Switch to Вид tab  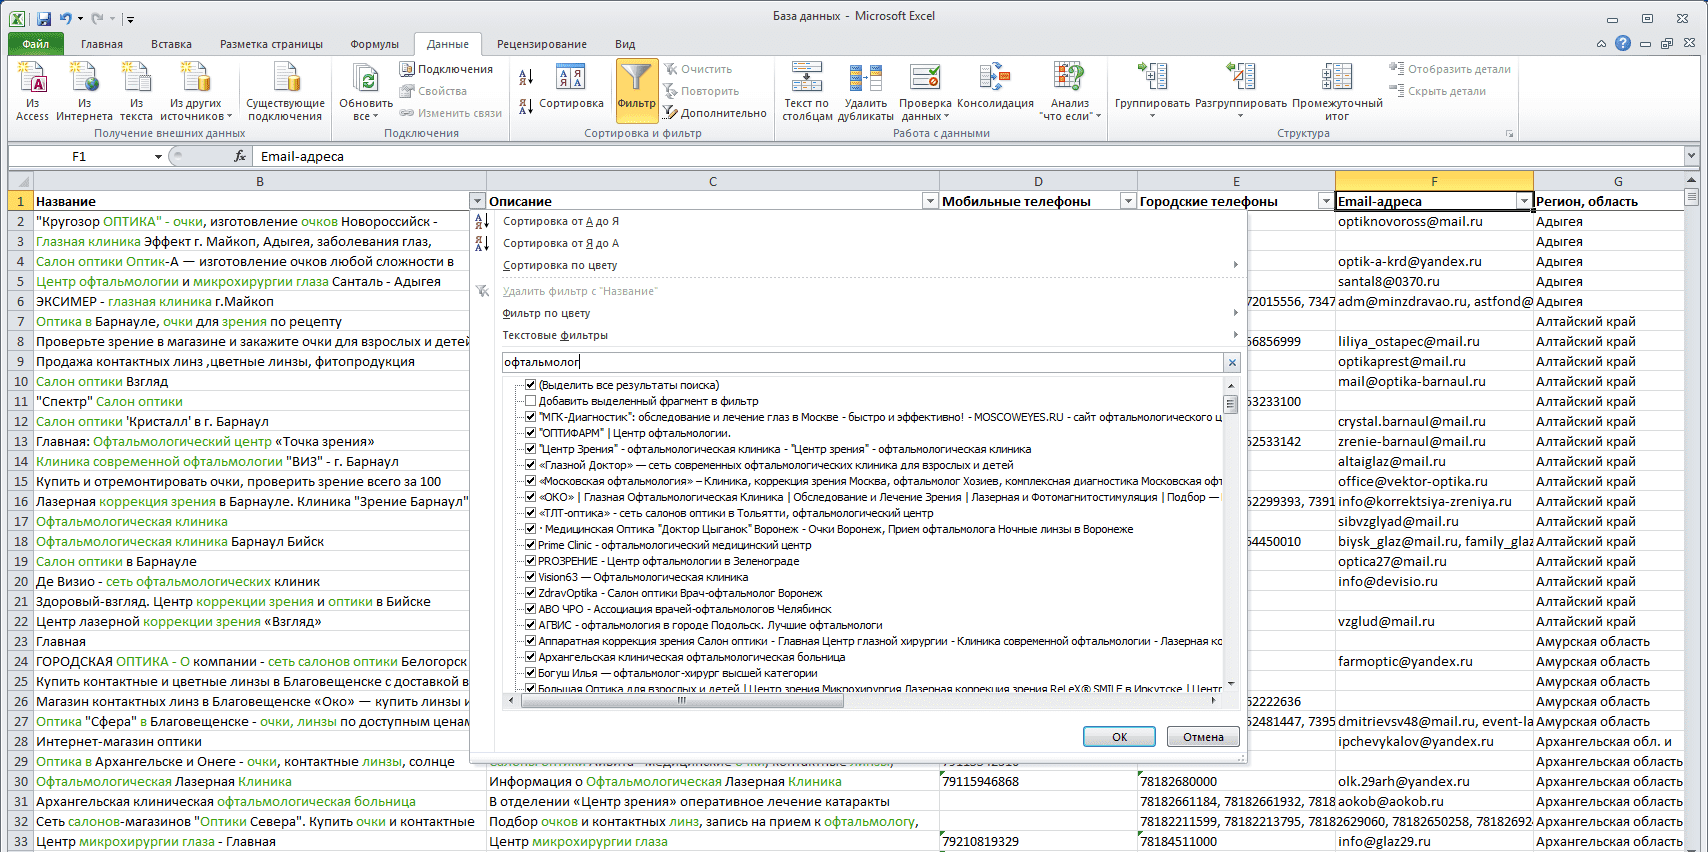[x=625, y=44]
